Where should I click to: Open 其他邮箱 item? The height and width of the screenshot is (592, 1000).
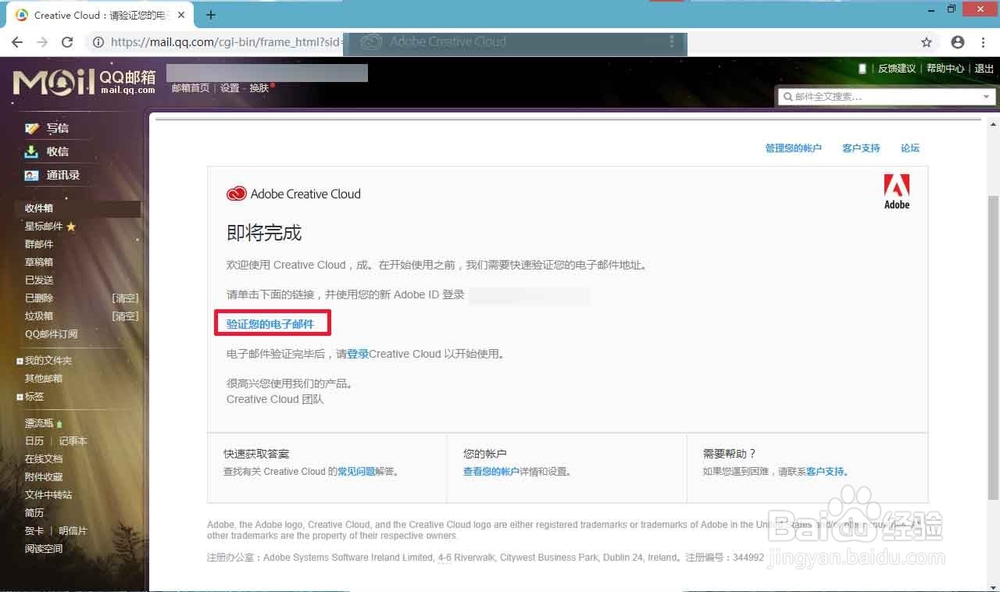coord(43,378)
